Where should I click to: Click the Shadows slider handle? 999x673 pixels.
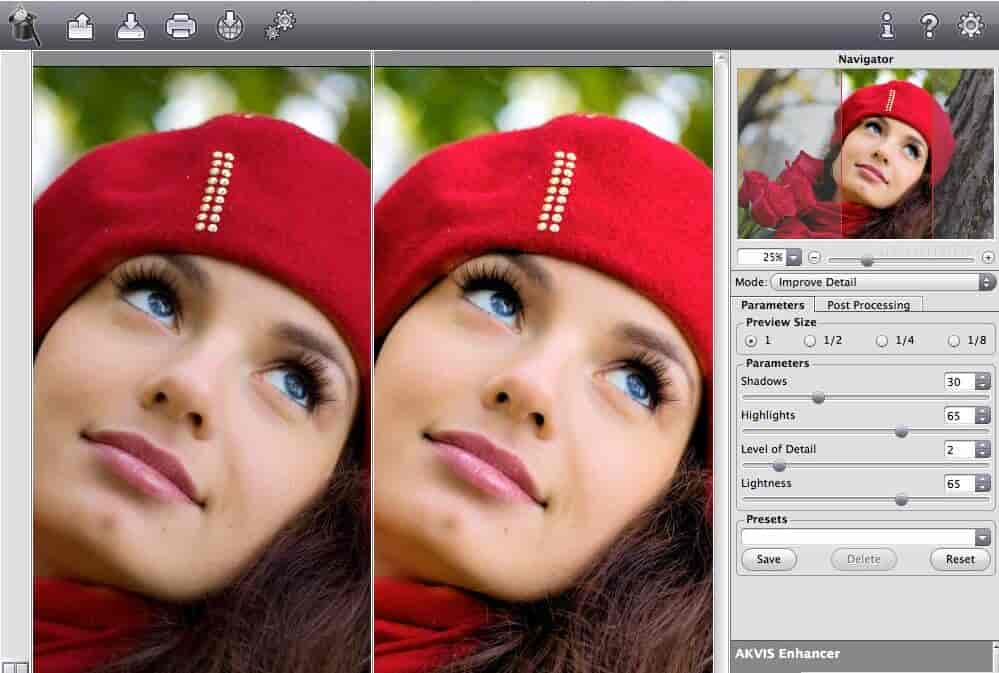coord(818,398)
